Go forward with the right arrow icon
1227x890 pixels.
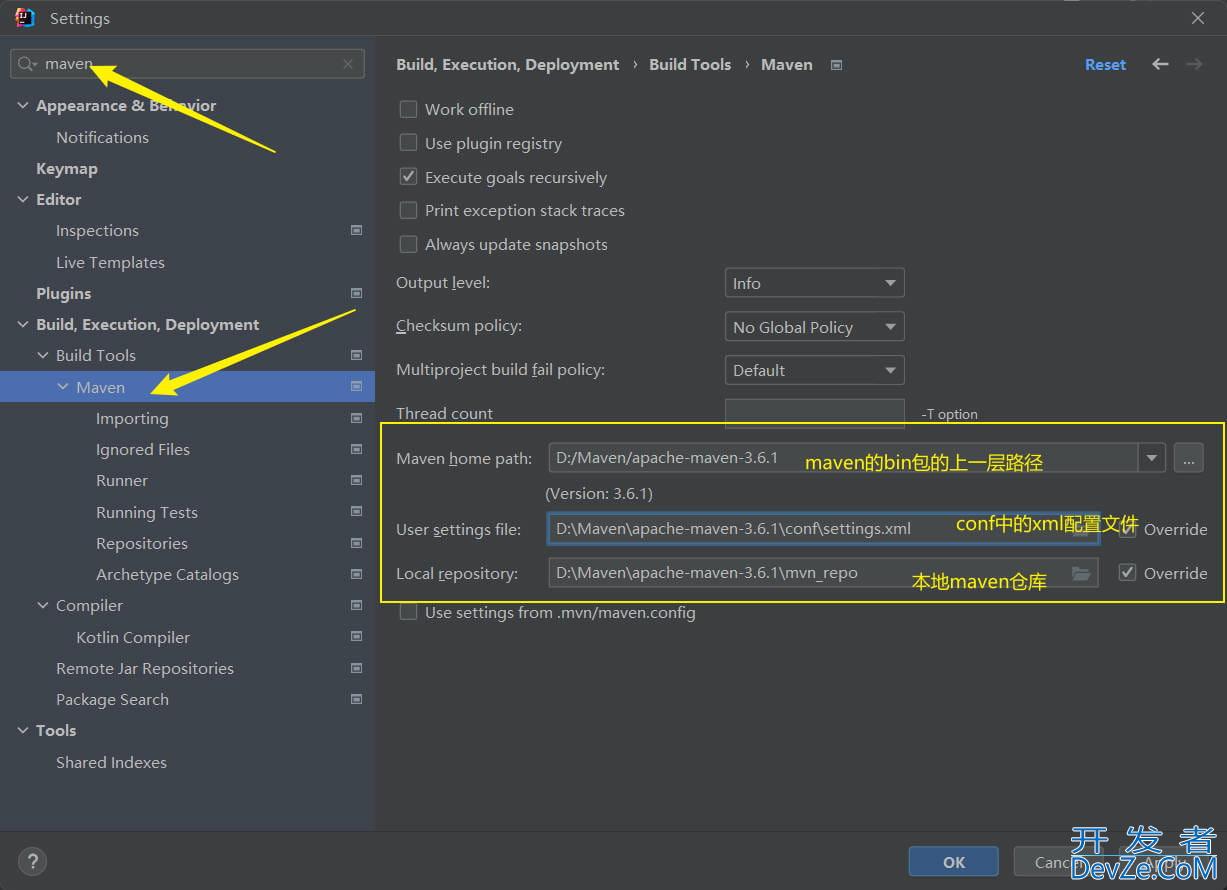click(x=1194, y=64)
